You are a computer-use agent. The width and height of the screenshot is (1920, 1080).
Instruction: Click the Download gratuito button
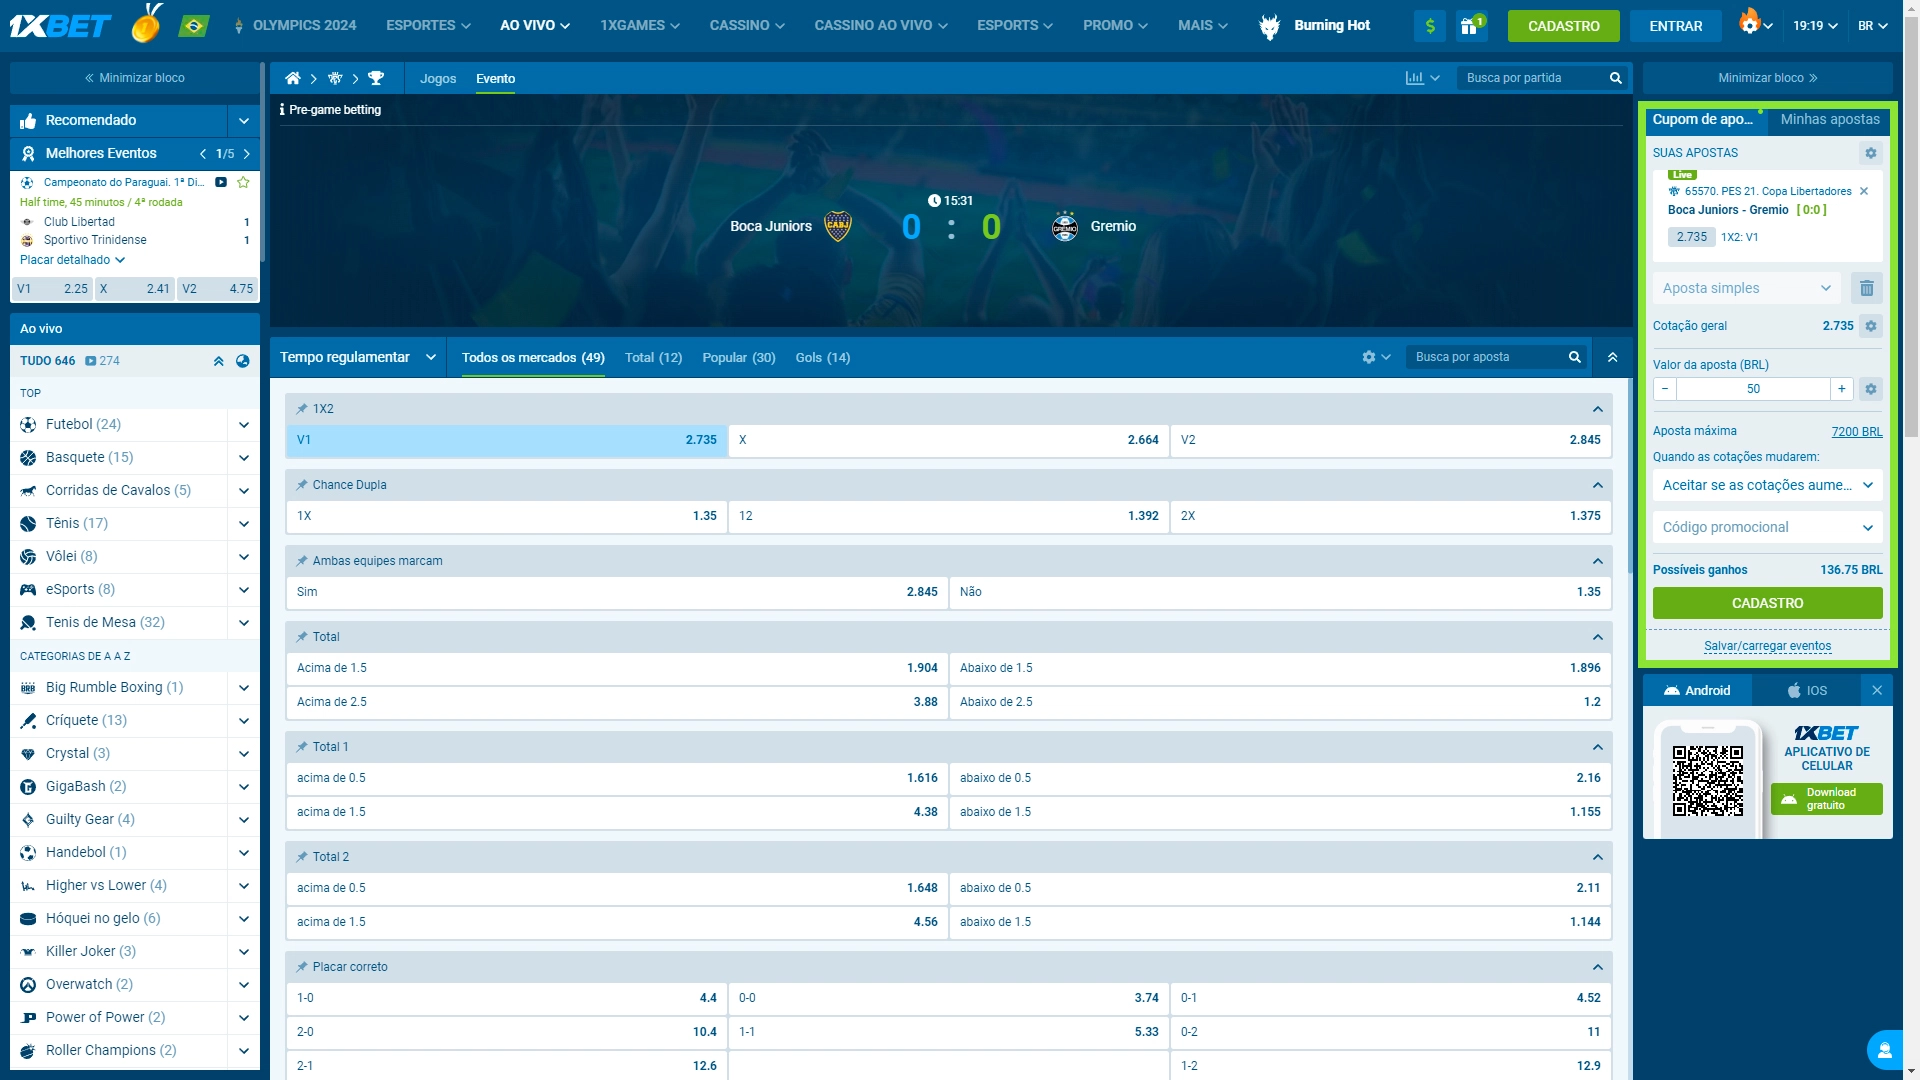coord(1826,799)
